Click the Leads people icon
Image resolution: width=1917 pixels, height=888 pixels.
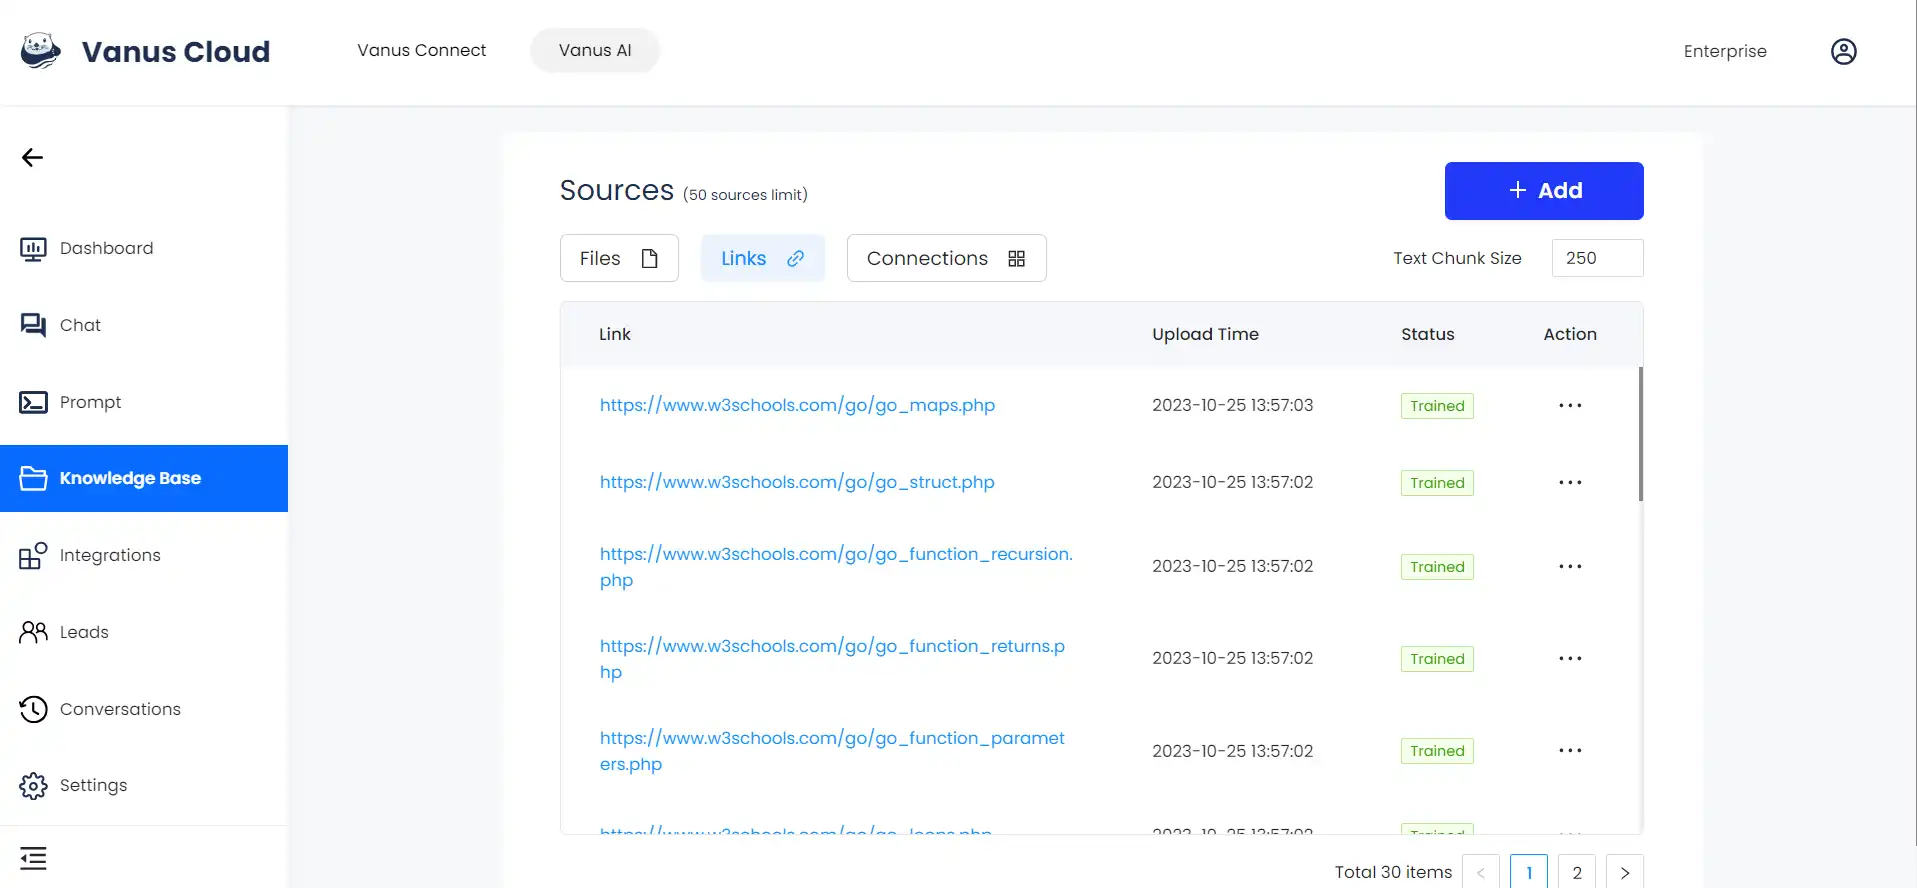click(x=33, y=632)
